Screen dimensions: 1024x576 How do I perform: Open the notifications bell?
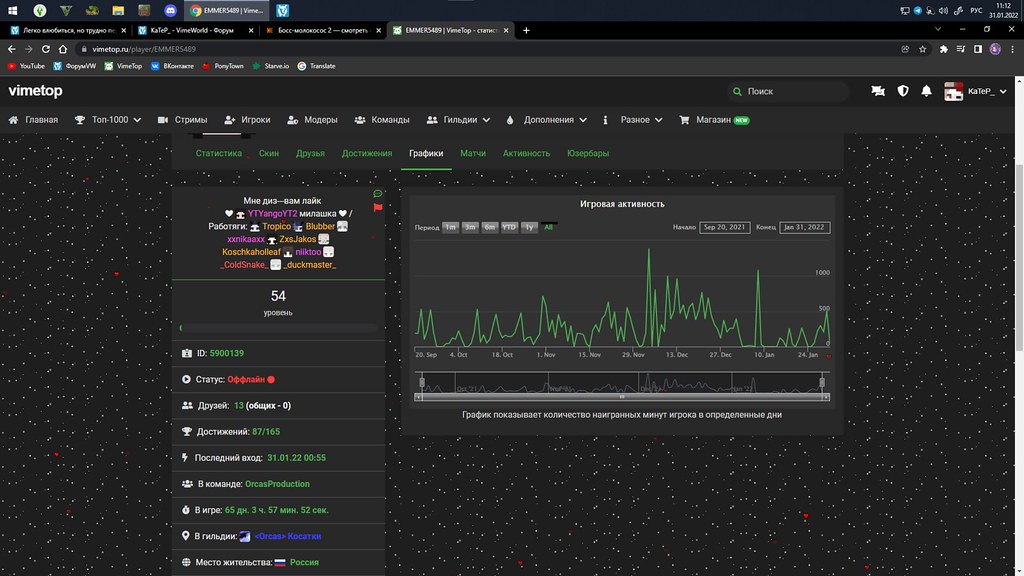pos(927,91)
